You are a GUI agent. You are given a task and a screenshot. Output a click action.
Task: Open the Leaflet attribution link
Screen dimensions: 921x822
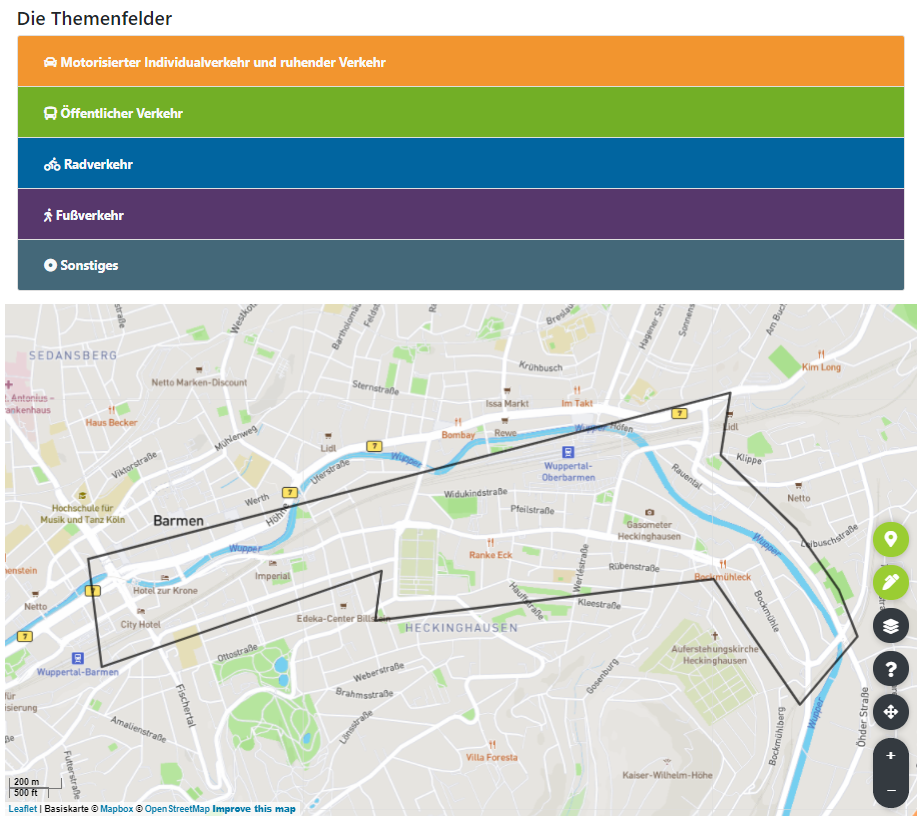pyautogui.click(x=23, y=809)
